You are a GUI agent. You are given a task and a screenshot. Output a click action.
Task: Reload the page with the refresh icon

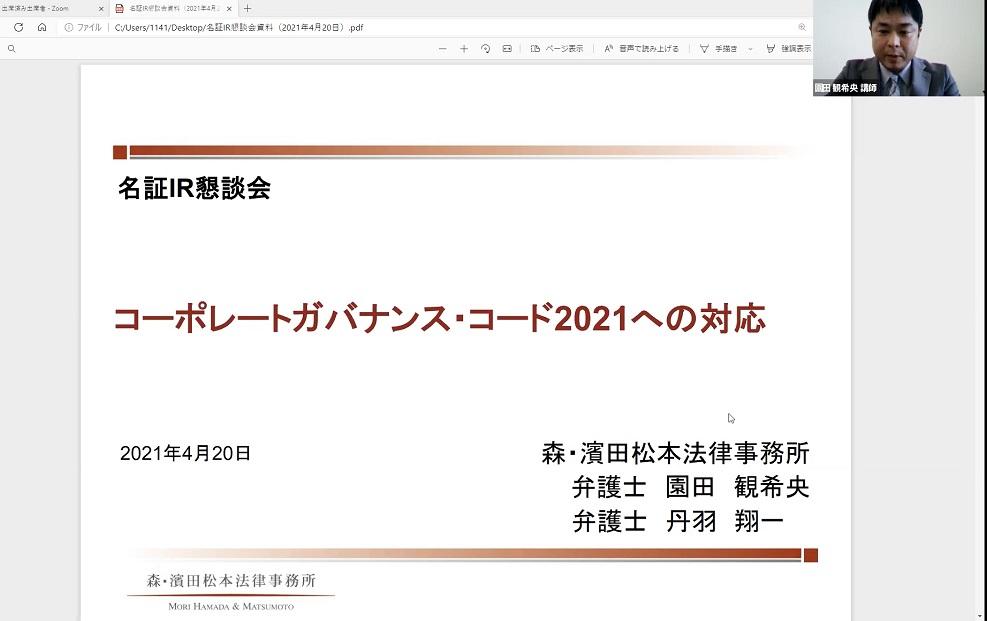point(18,27)
